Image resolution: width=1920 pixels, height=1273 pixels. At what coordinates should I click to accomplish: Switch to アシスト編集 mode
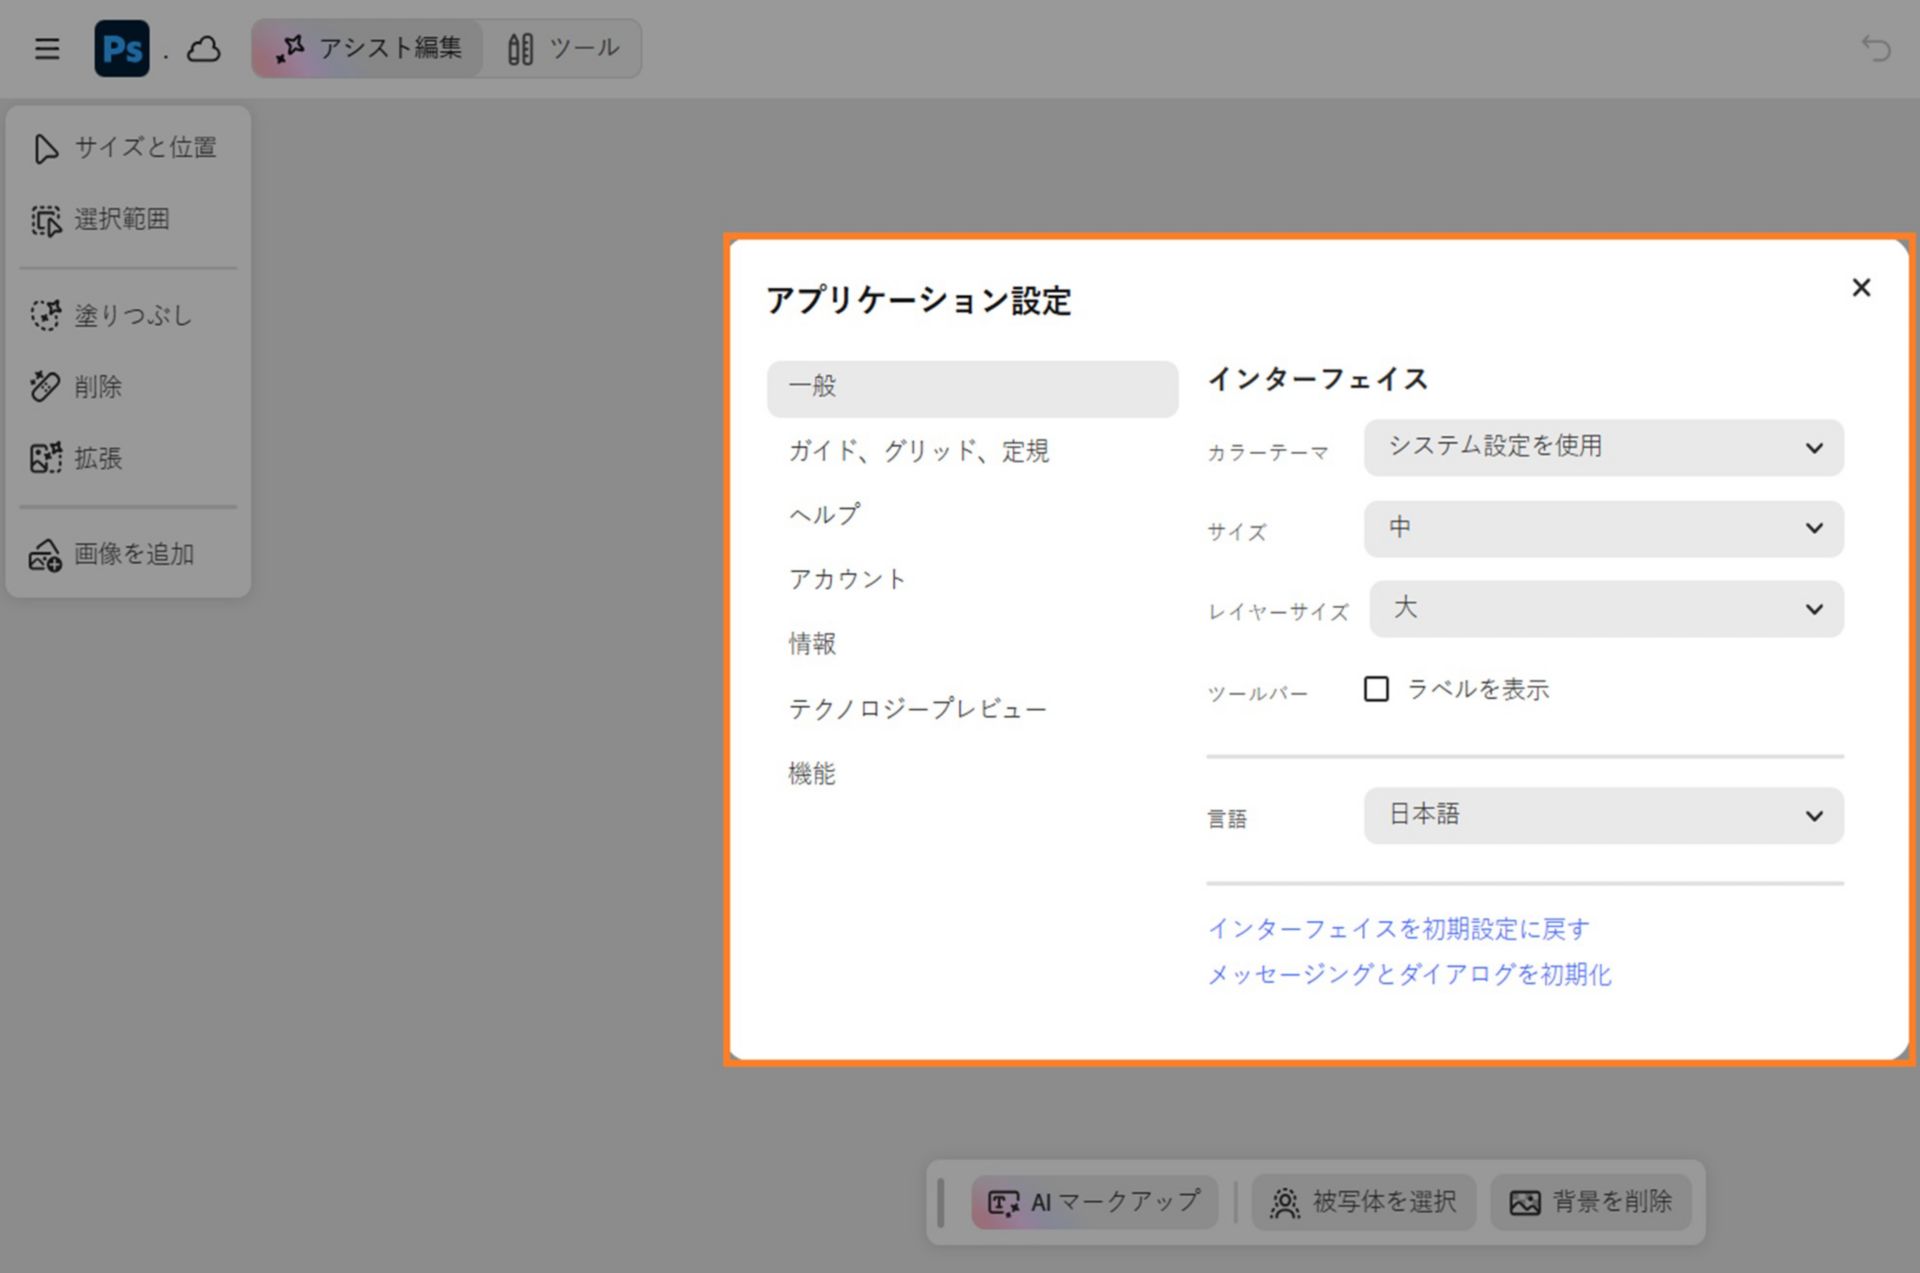pyautogui.click(x=368, y=48)
